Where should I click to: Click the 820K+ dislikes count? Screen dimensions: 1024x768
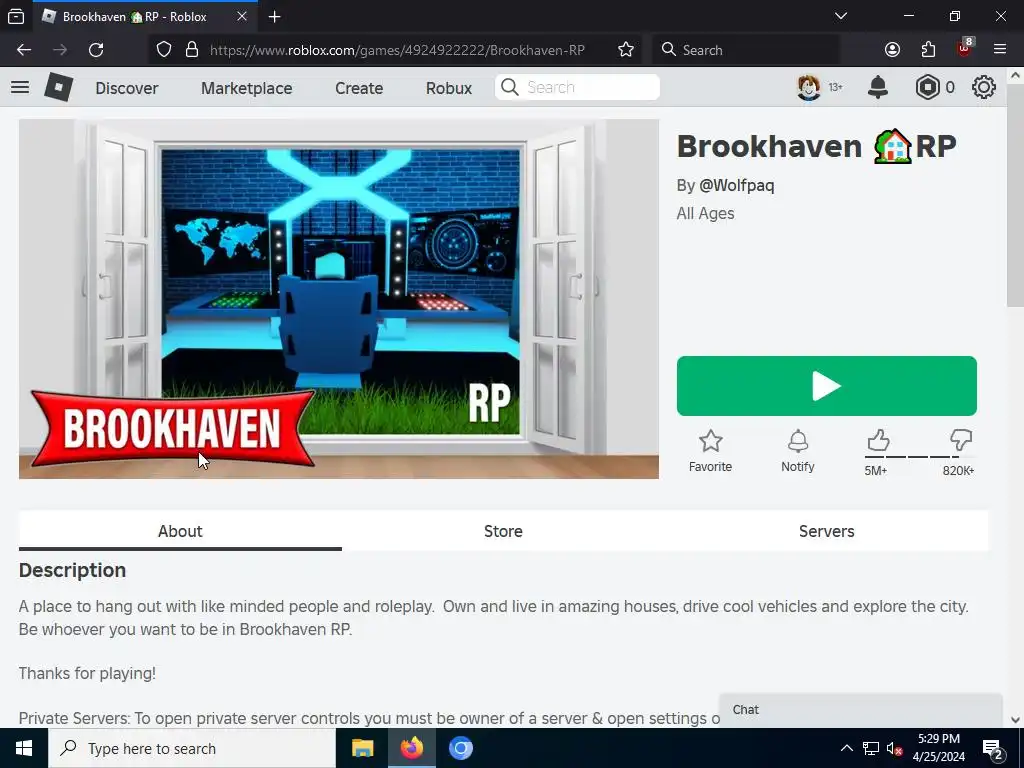point(958,471)
